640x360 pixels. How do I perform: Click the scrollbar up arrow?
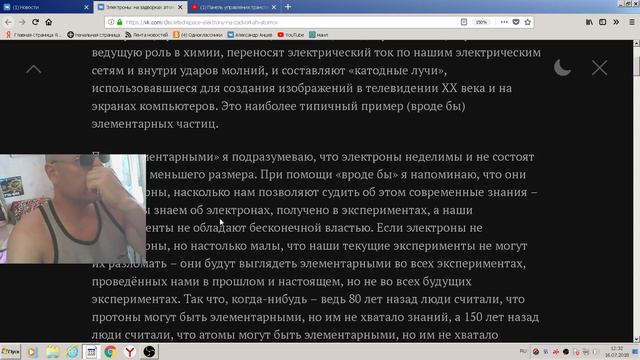(x=636, y=43)
